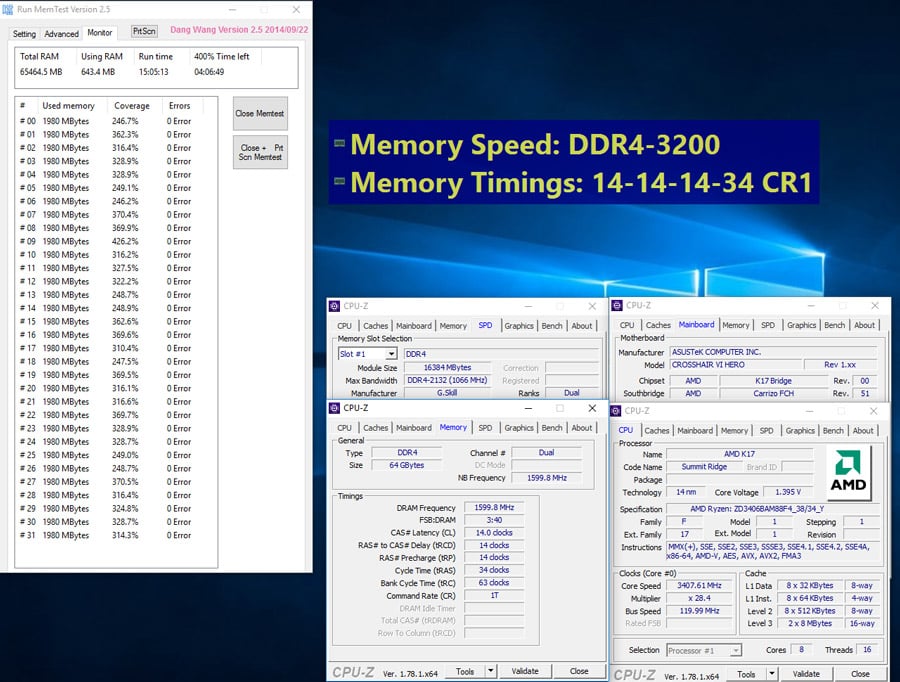Switch to SPD tab in Memory window
This screenshot has height=682, width=900.
(x=486, y=428)
